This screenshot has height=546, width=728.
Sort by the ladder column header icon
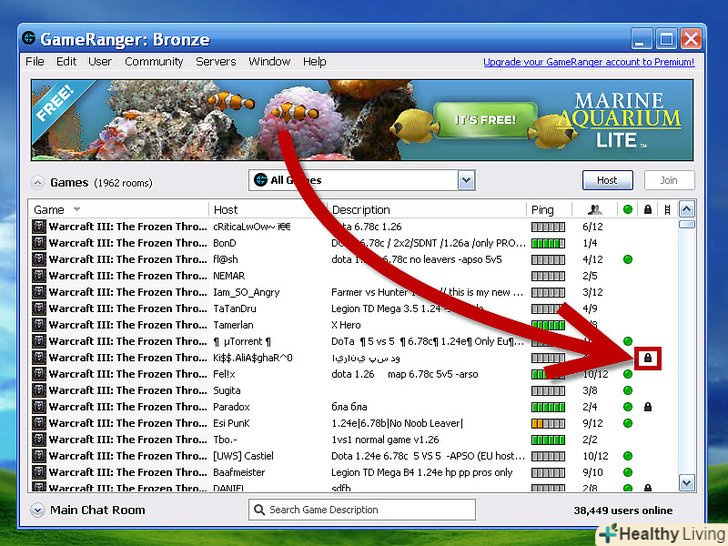click(667, 210)
